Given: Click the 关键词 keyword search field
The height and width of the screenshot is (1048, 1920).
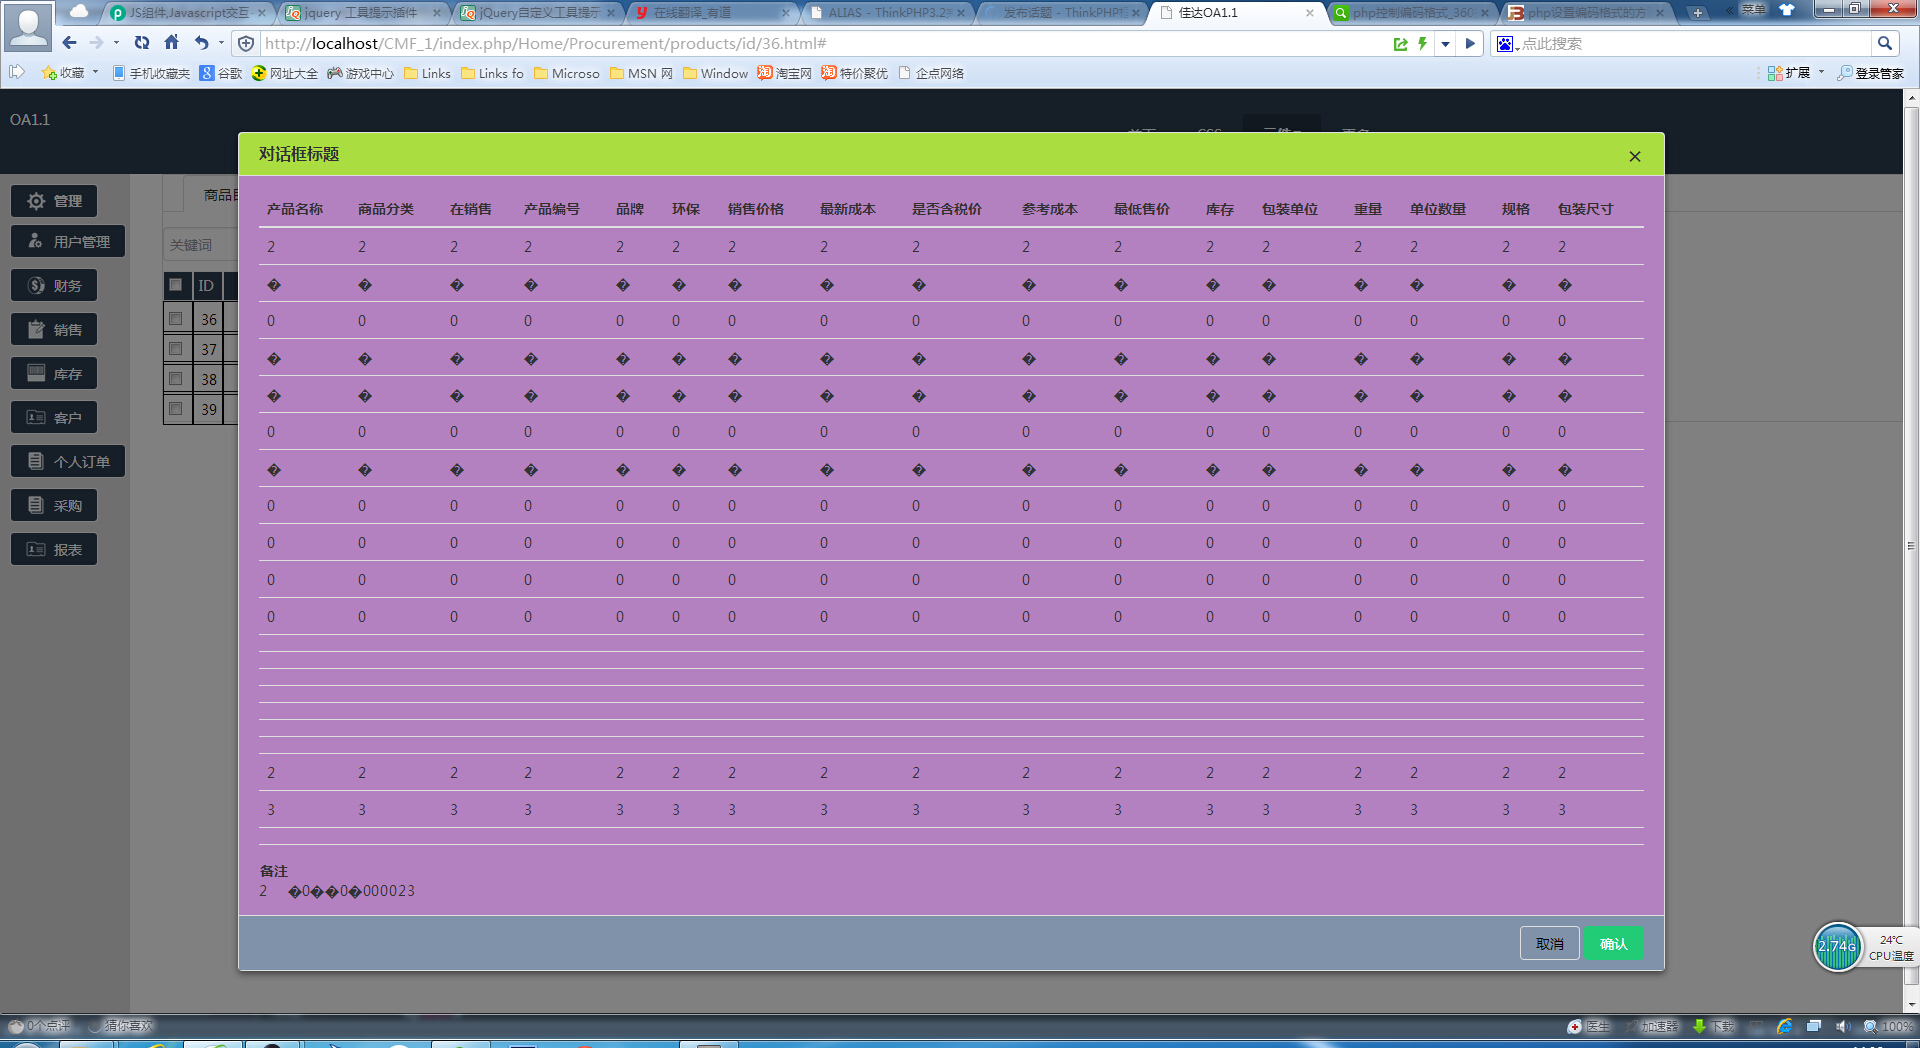Looking at the screenshot, I should pos(200,245).
